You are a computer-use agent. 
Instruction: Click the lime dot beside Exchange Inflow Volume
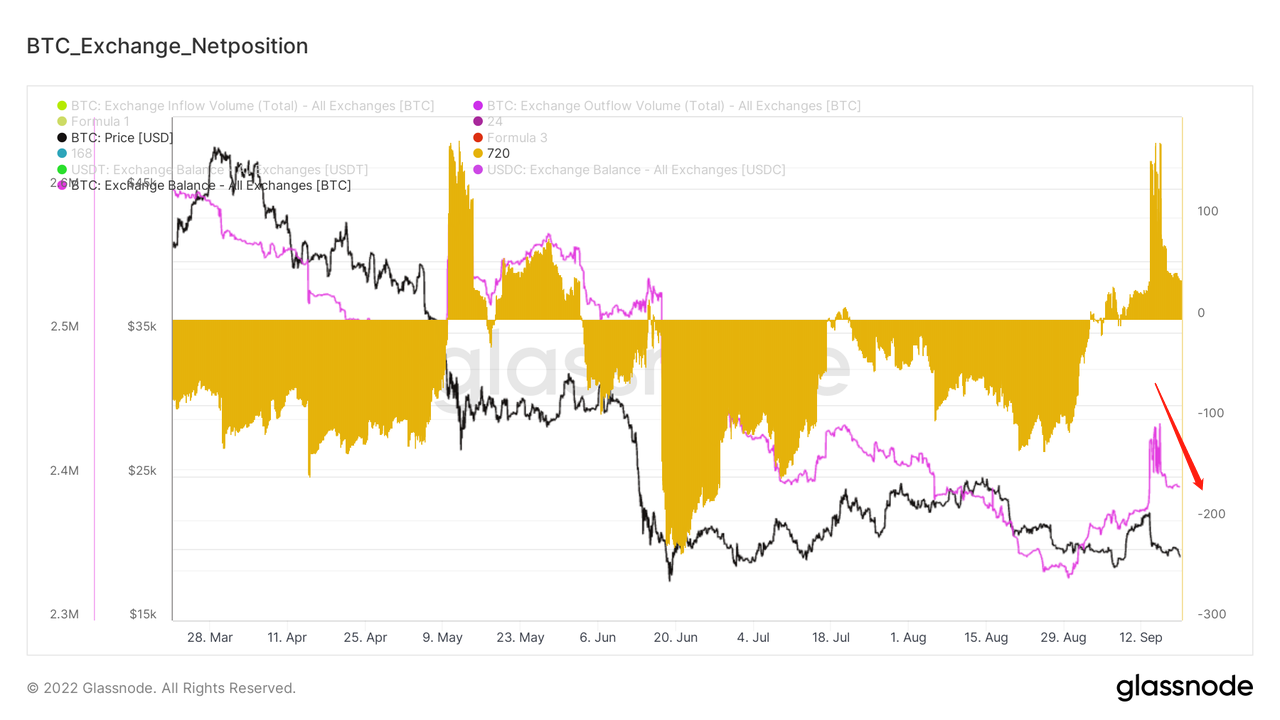(62, 106)
